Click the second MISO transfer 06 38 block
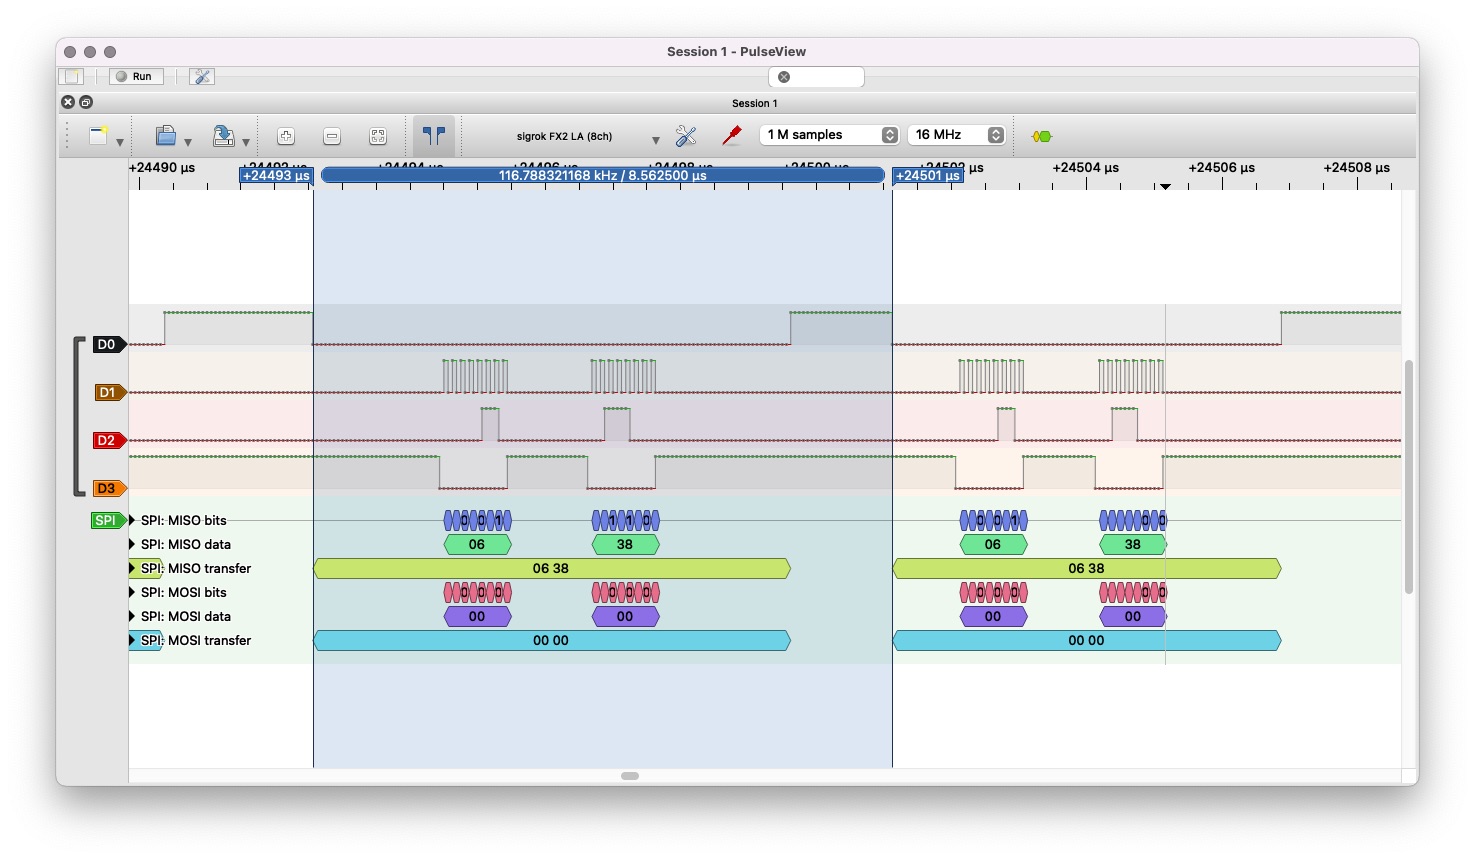 1086,568
